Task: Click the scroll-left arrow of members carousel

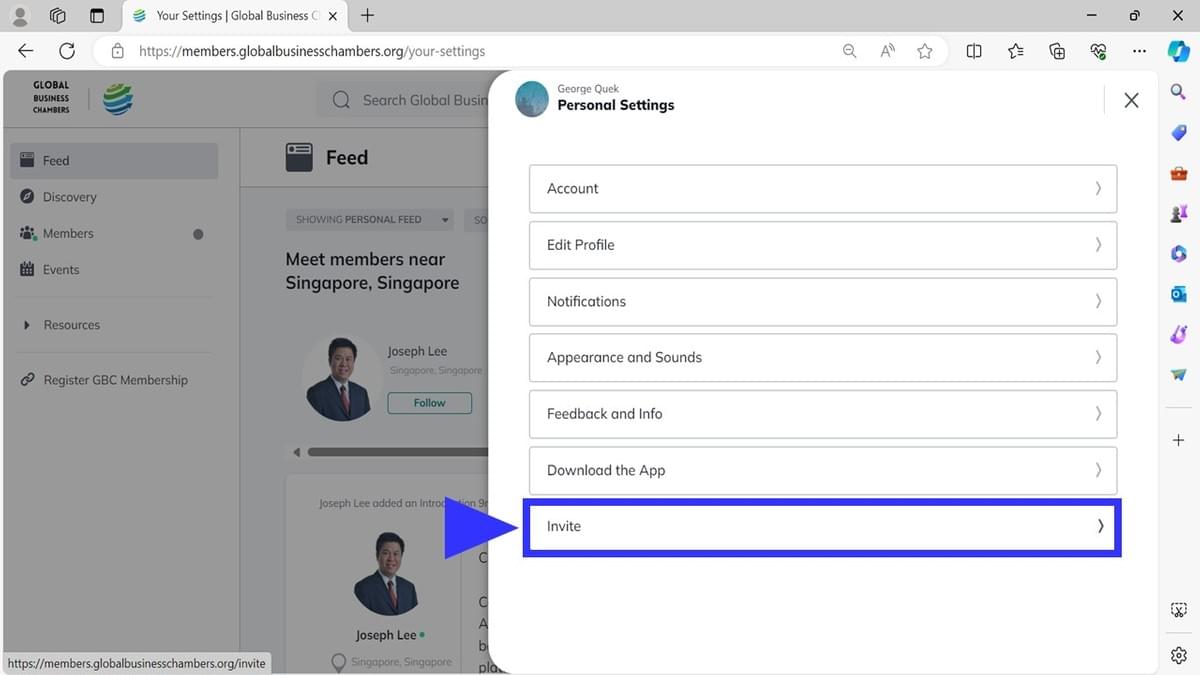Action: (296, 452)
